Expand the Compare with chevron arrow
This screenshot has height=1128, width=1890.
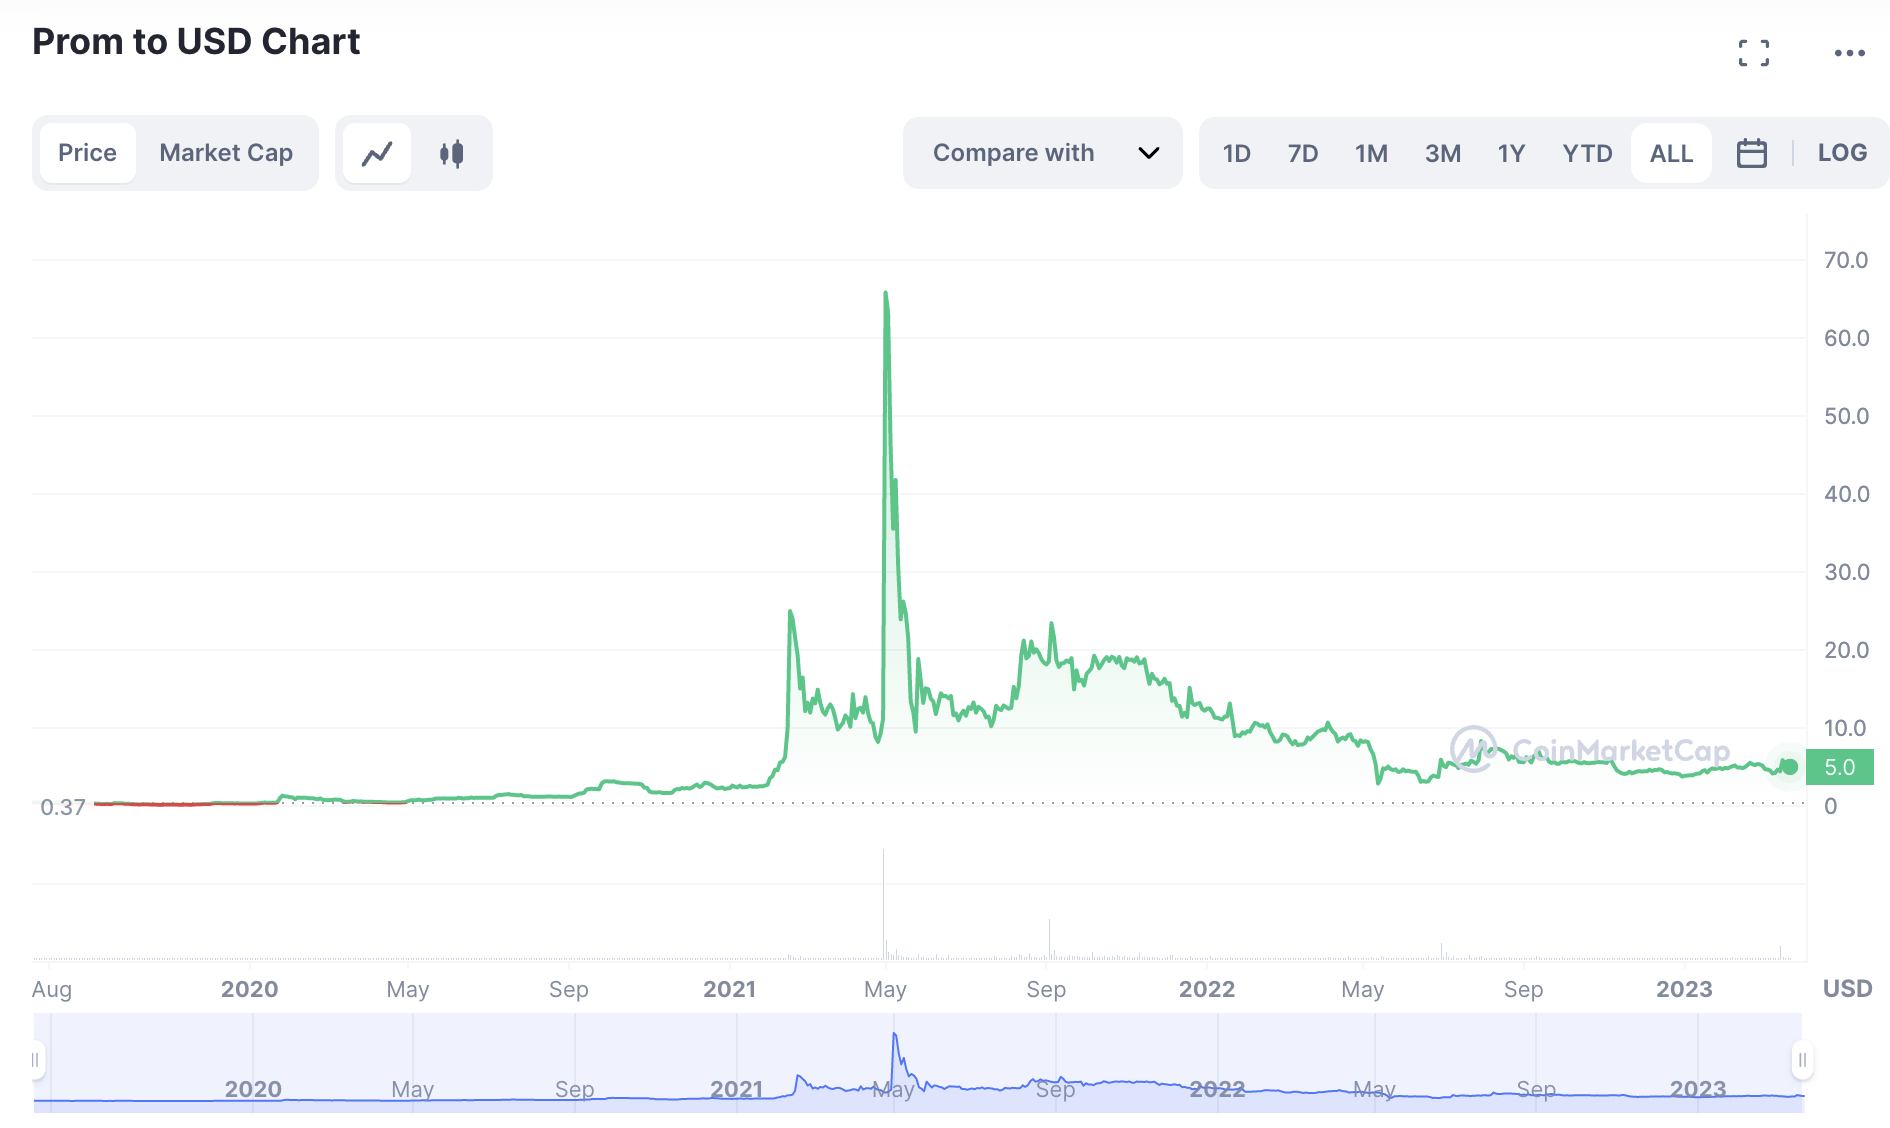click(x=1149, y=153)
